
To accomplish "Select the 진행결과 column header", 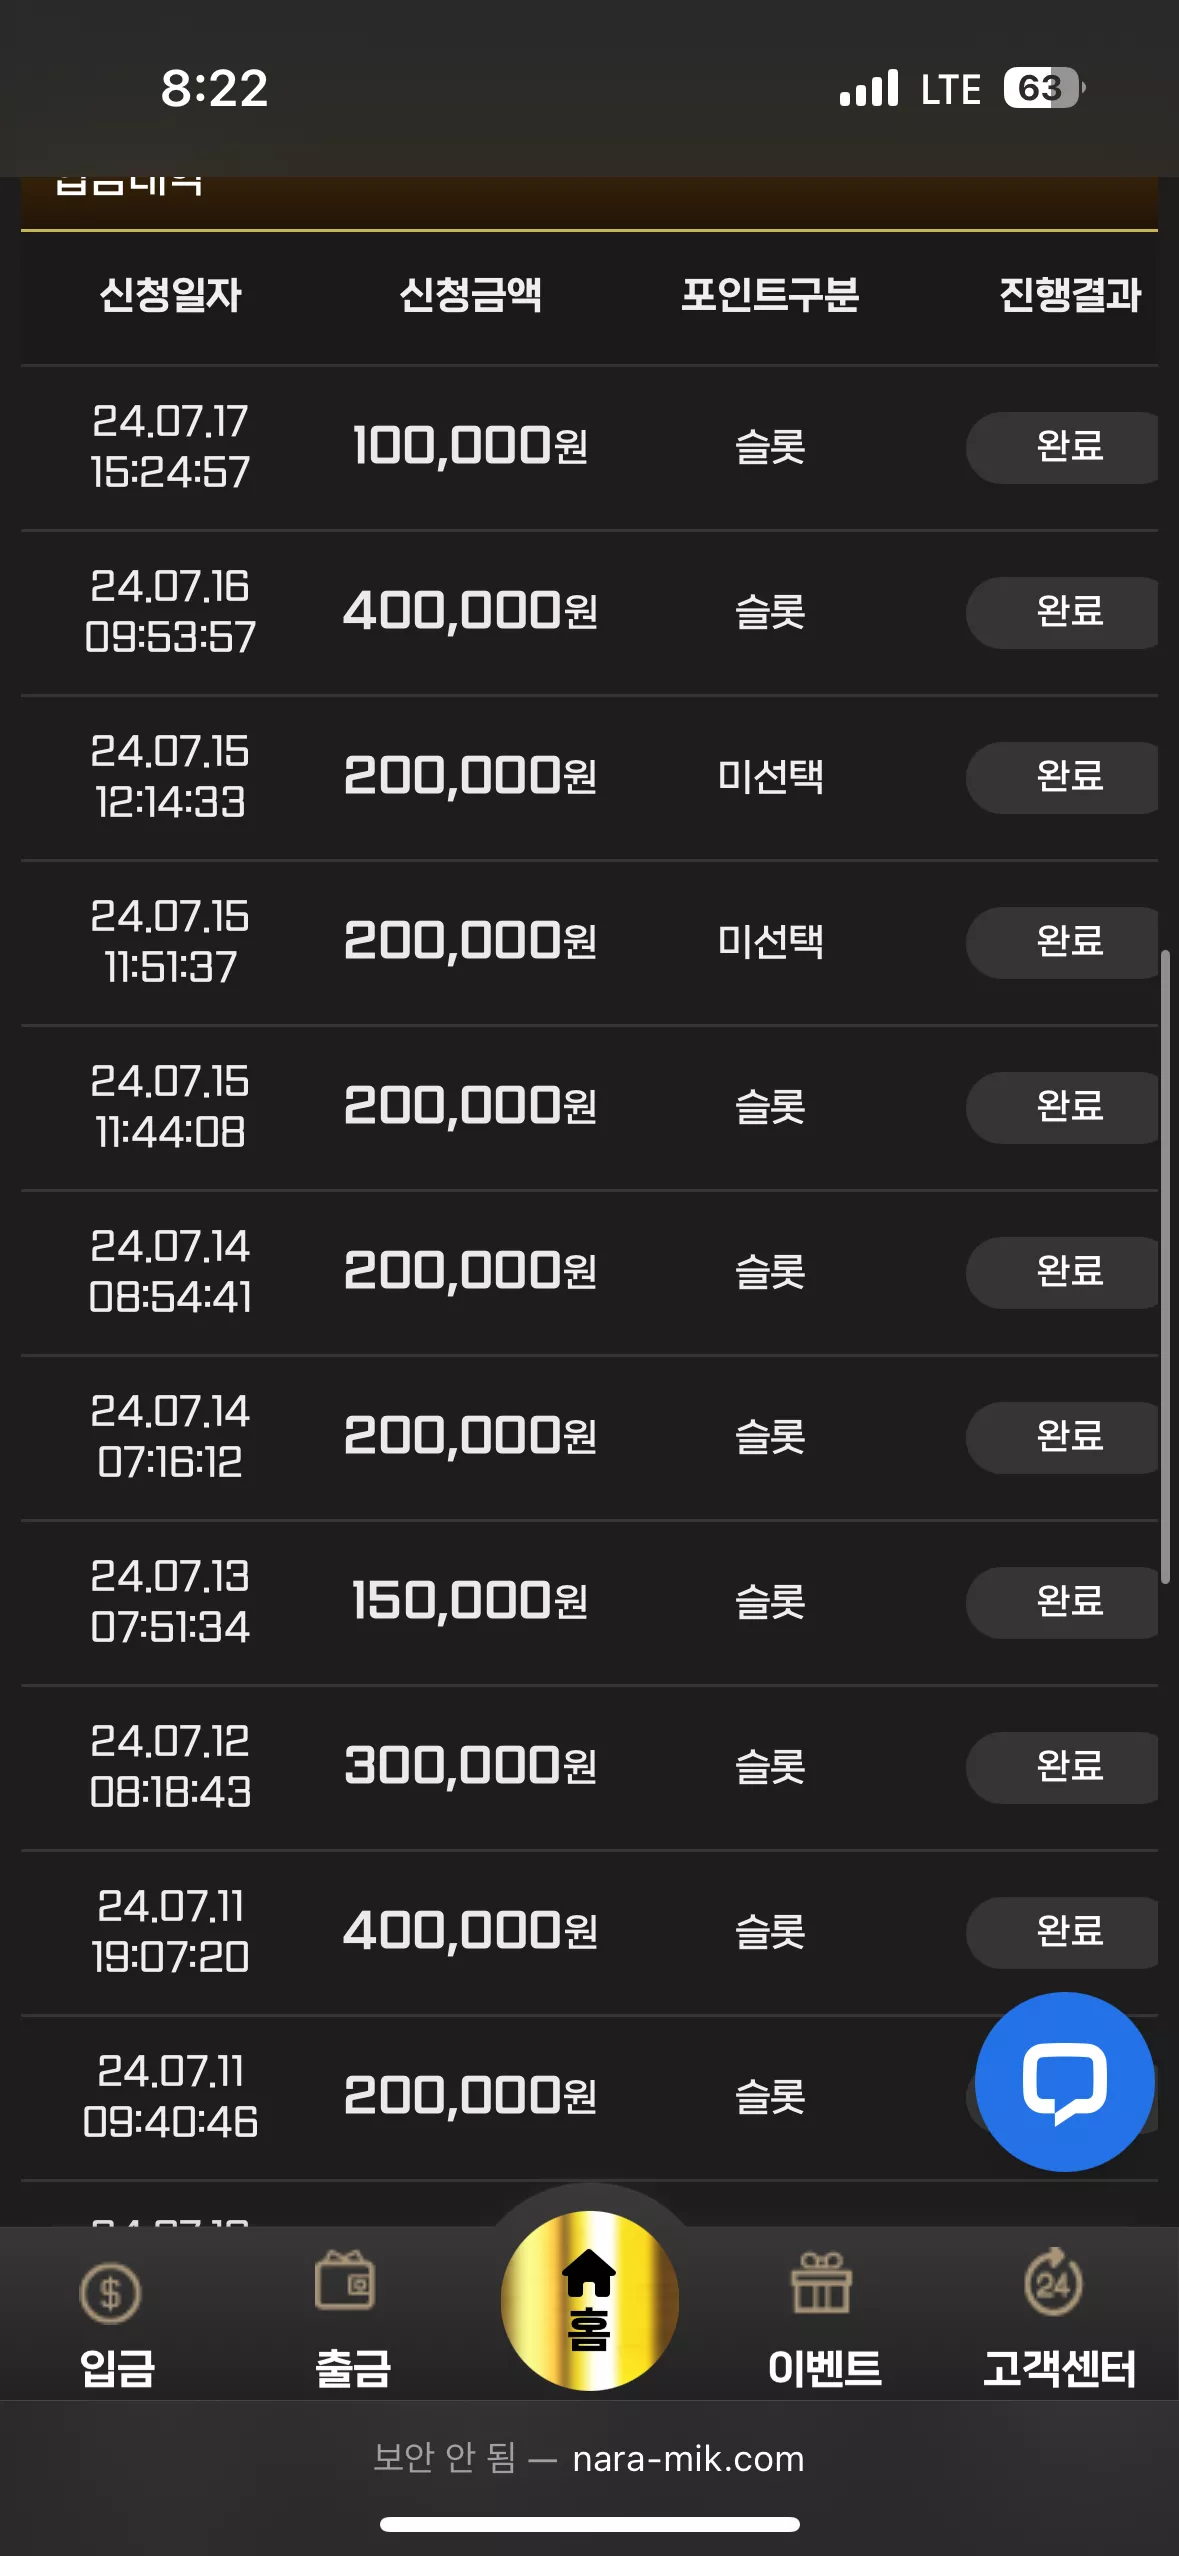I will pyautogui.click(x=1070, y=295).
